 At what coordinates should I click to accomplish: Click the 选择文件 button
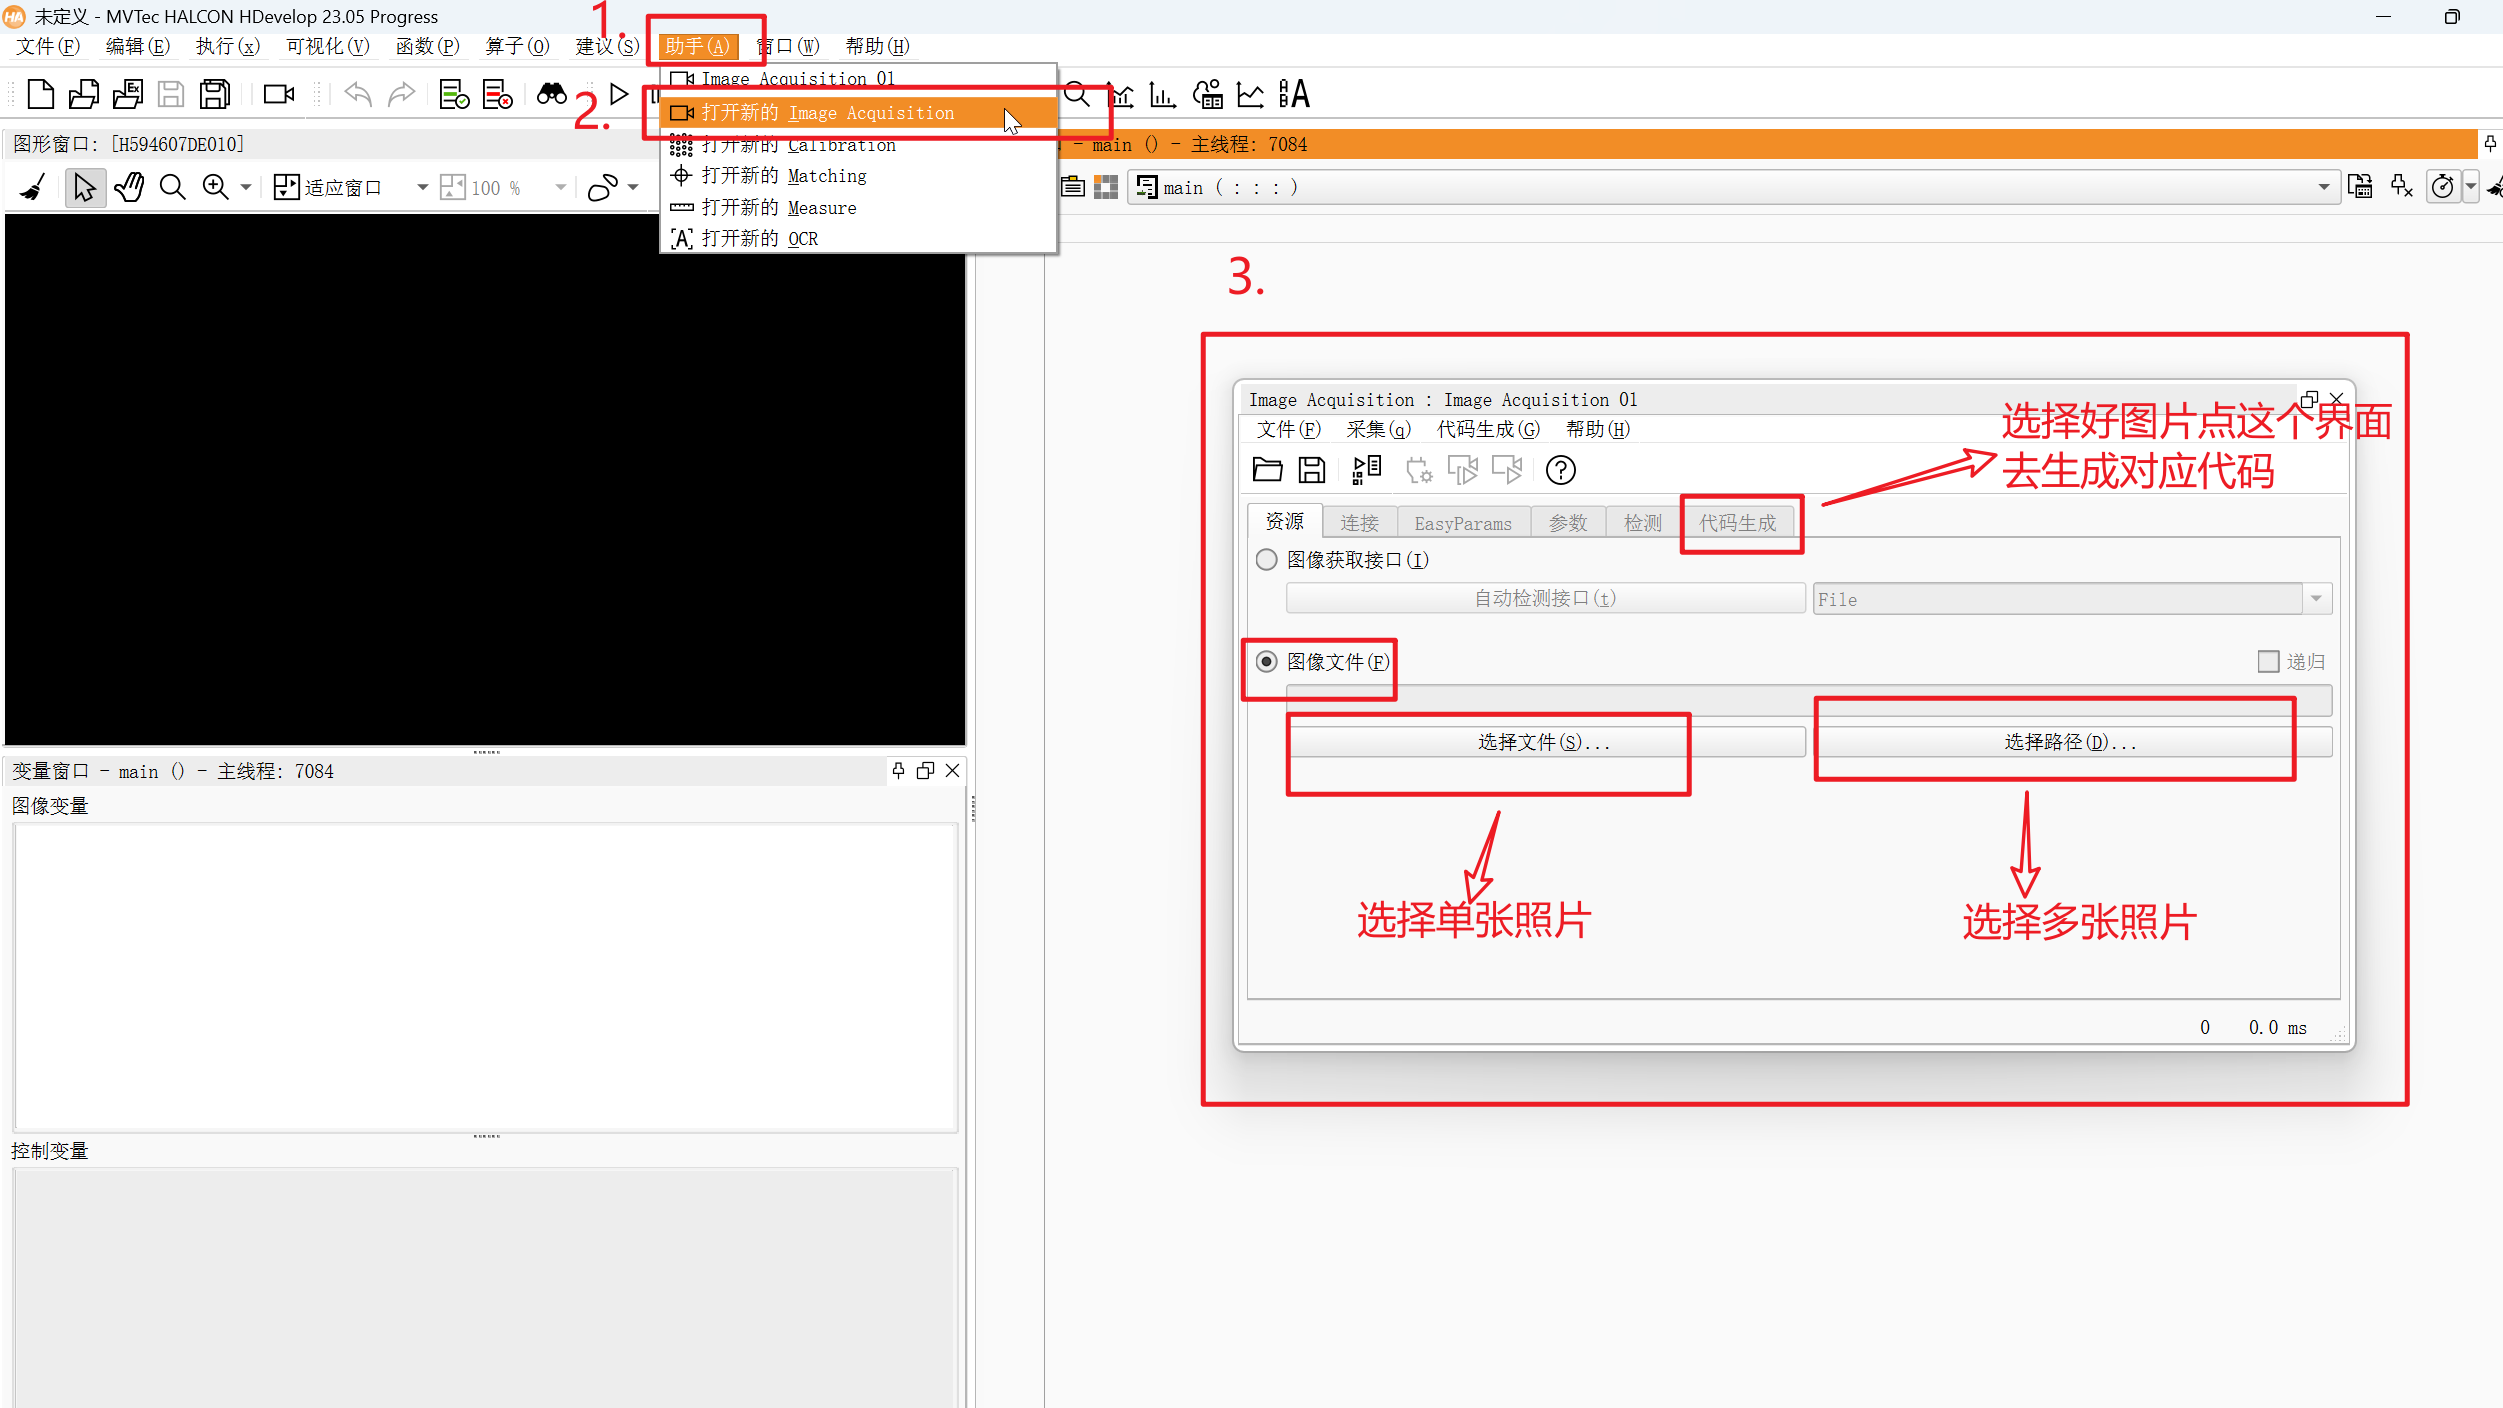(1544, 742)
